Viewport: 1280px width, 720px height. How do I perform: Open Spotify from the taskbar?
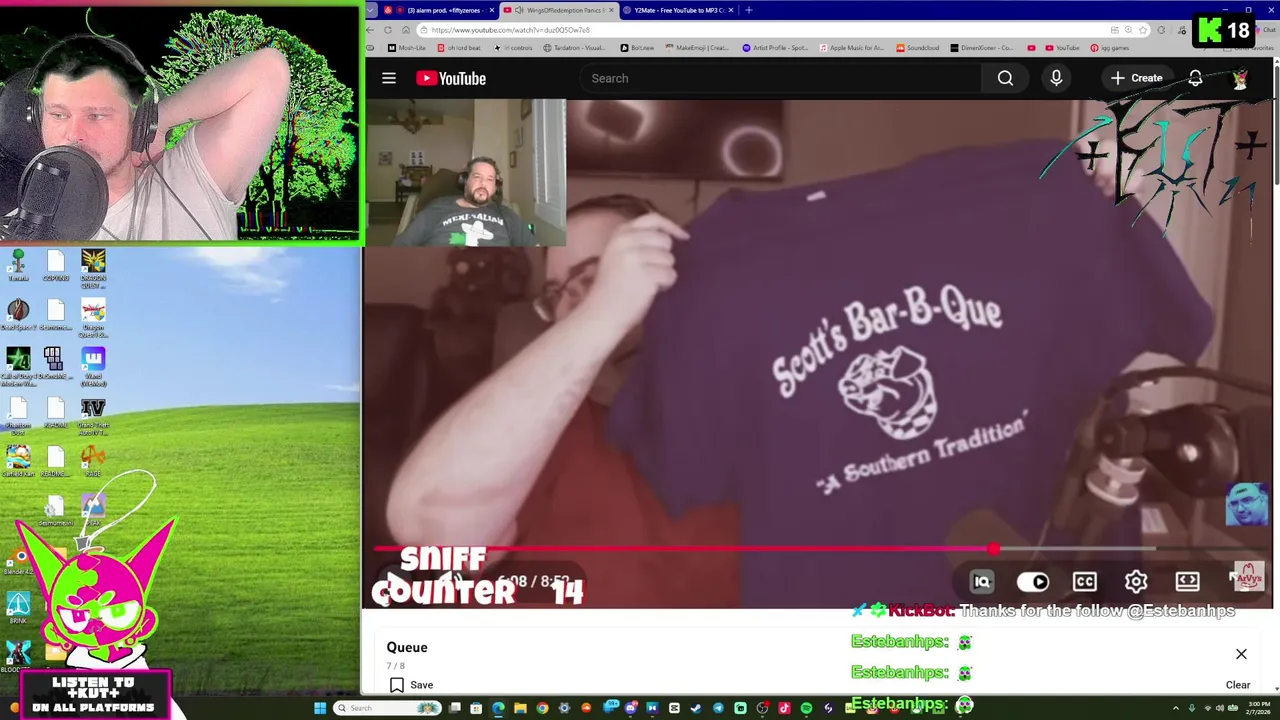click(x=806, y=708)
